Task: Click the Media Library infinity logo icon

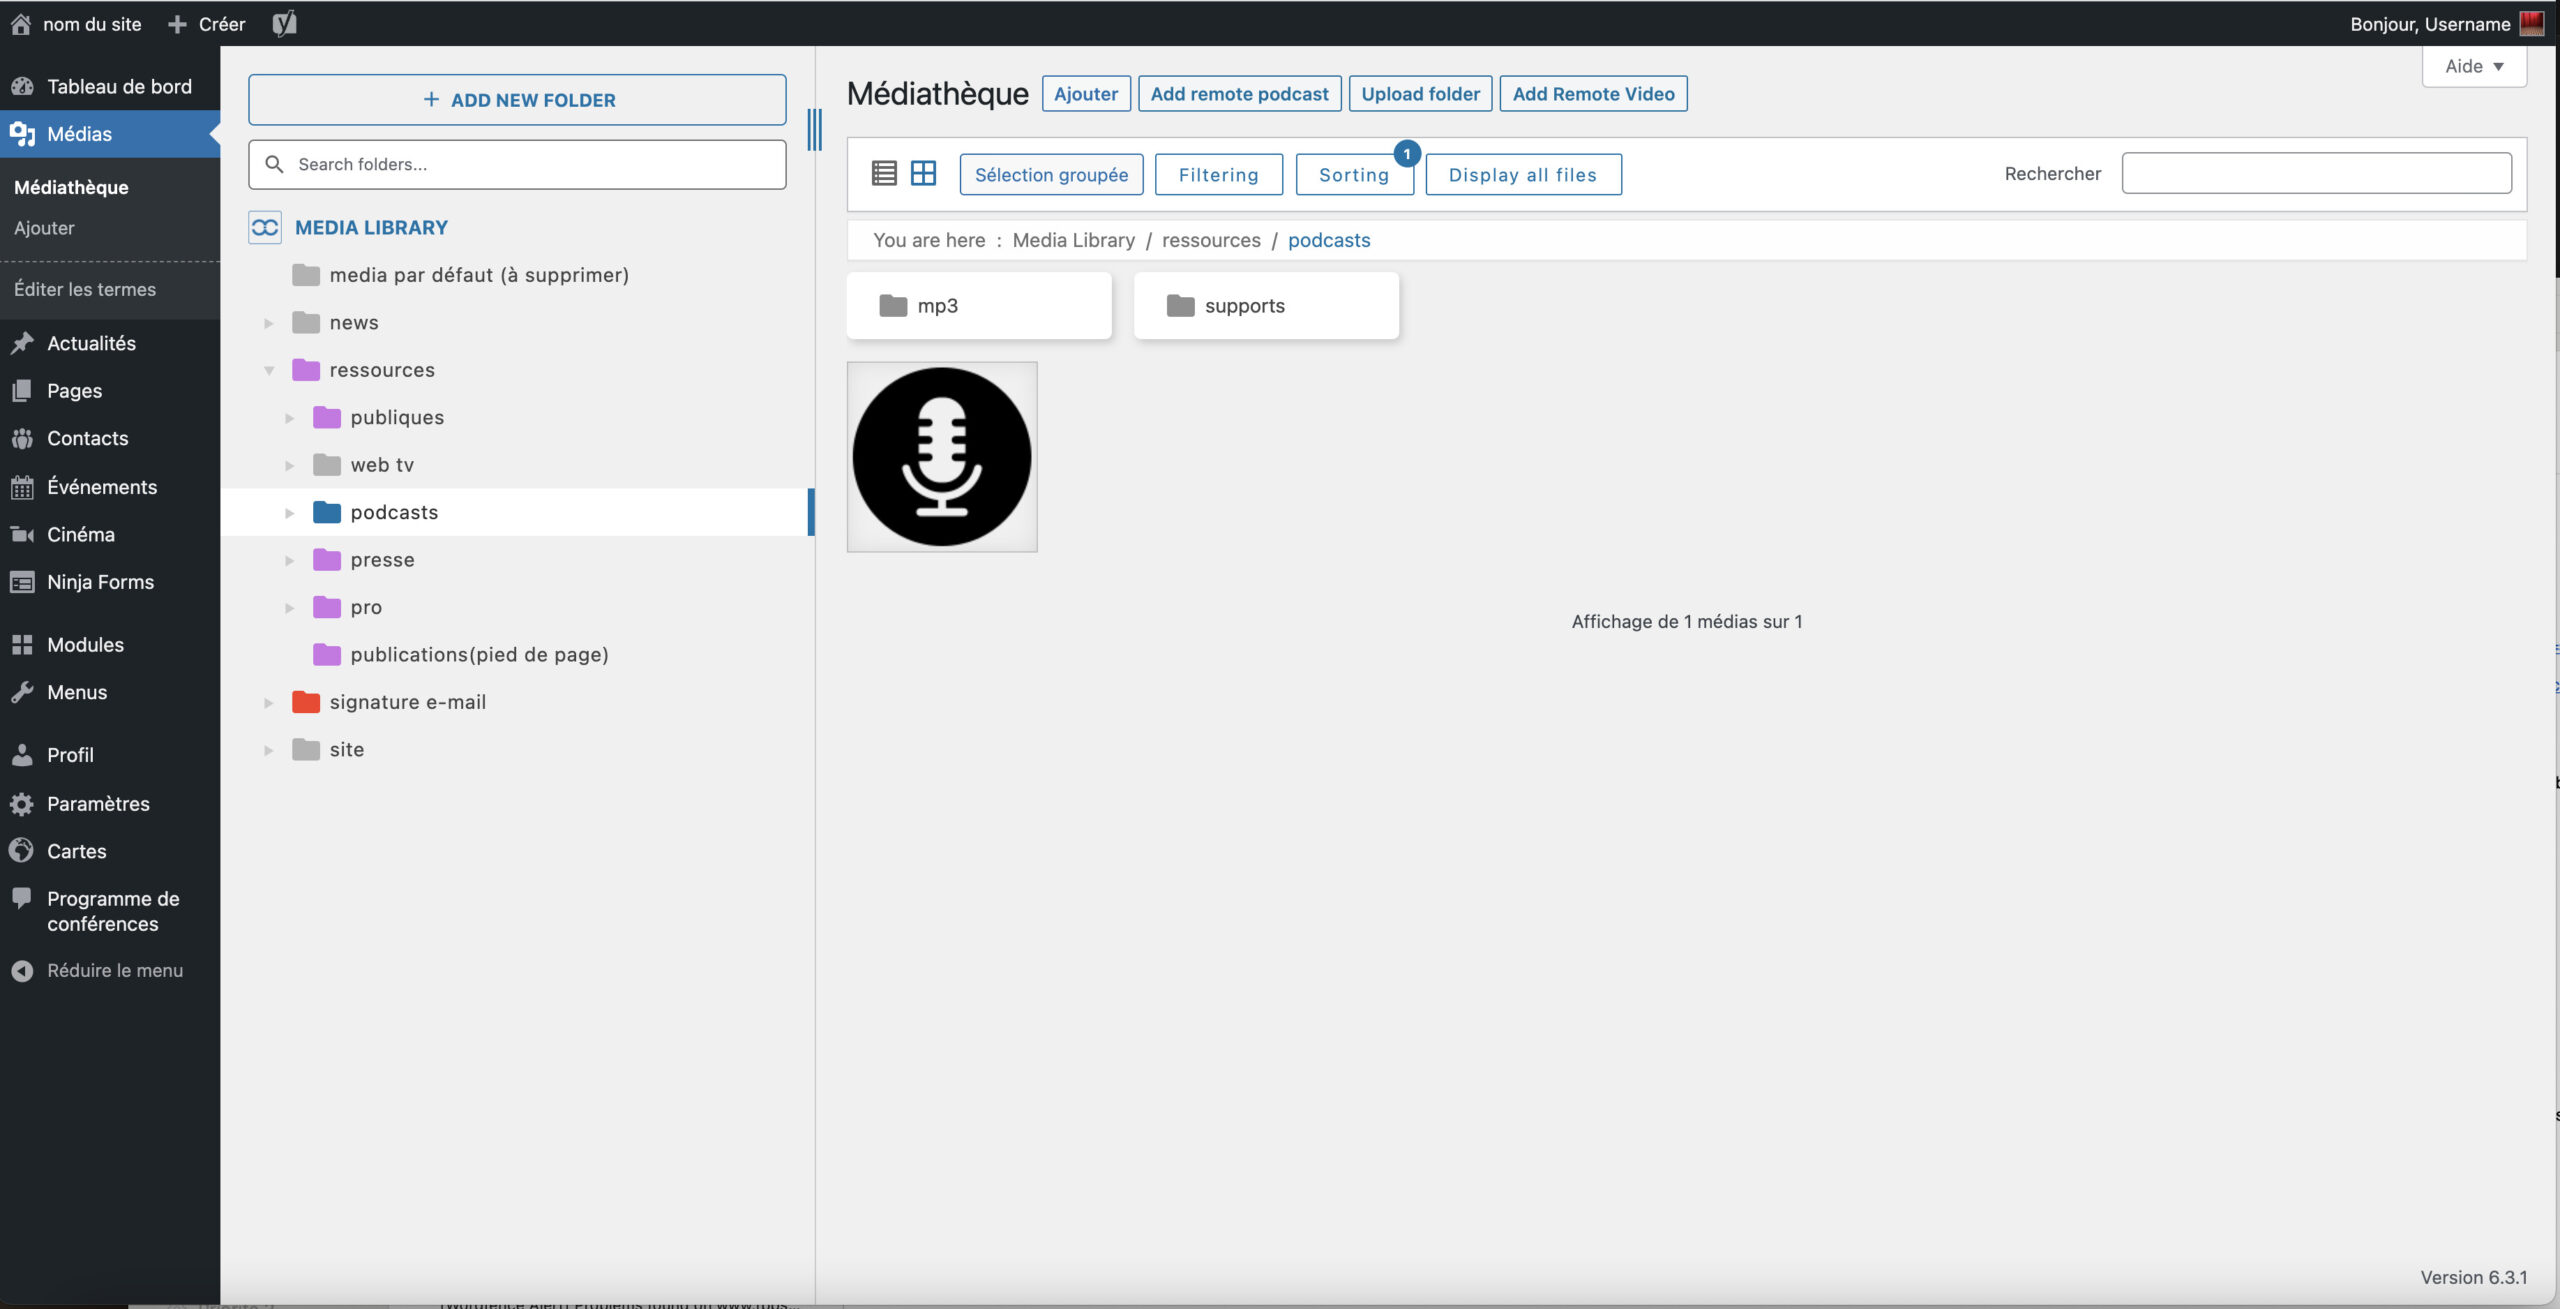Action: (x=265, y=228)
